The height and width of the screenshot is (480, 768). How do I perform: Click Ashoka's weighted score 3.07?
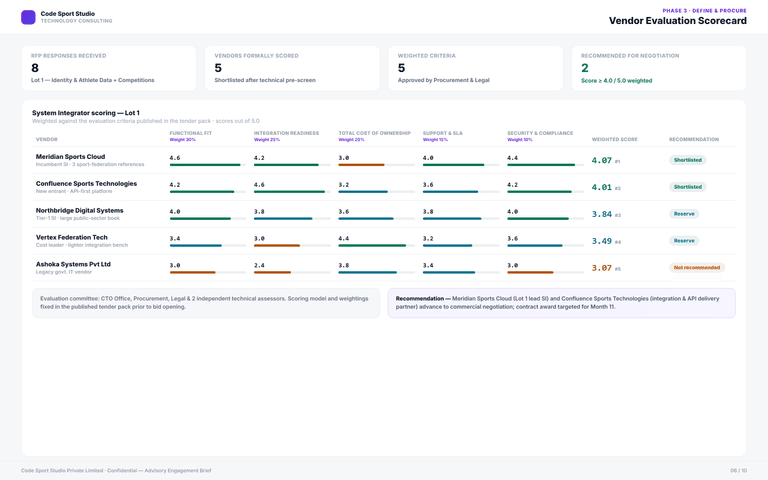[x=601, y=268]
